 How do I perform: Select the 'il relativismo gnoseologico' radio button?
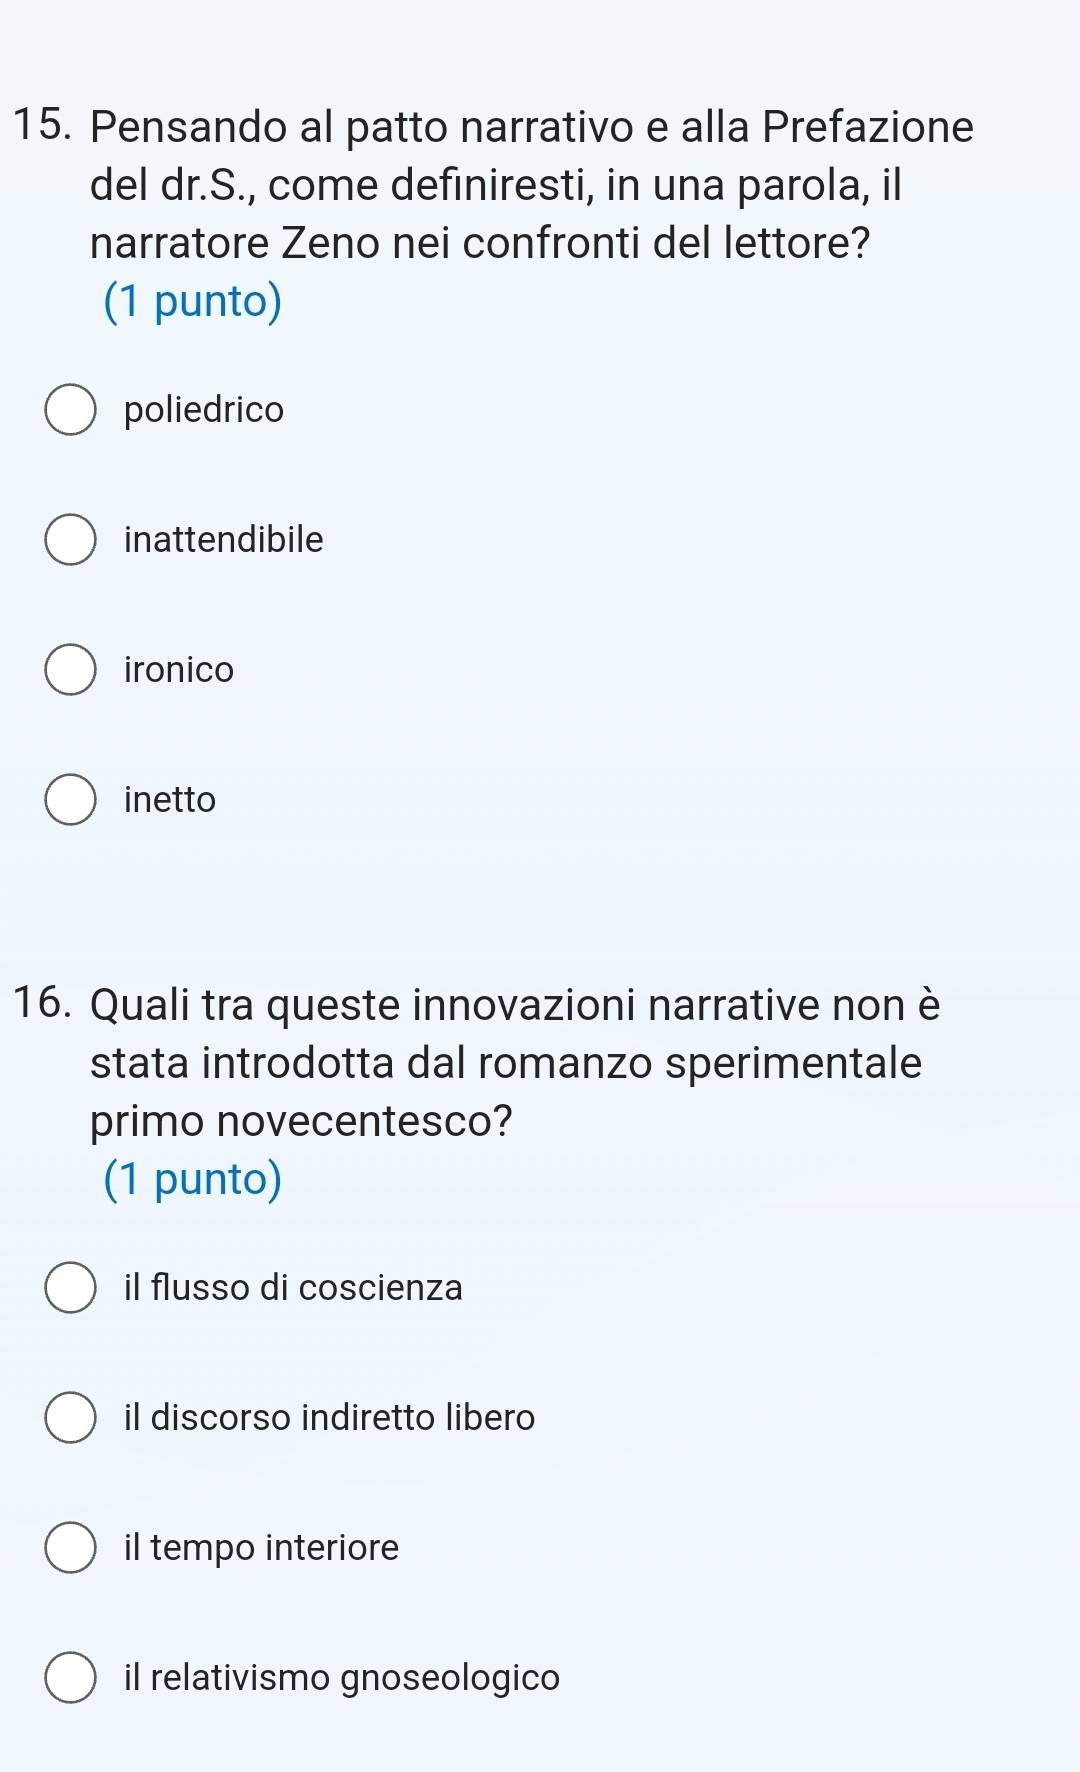pos(70,1678)
